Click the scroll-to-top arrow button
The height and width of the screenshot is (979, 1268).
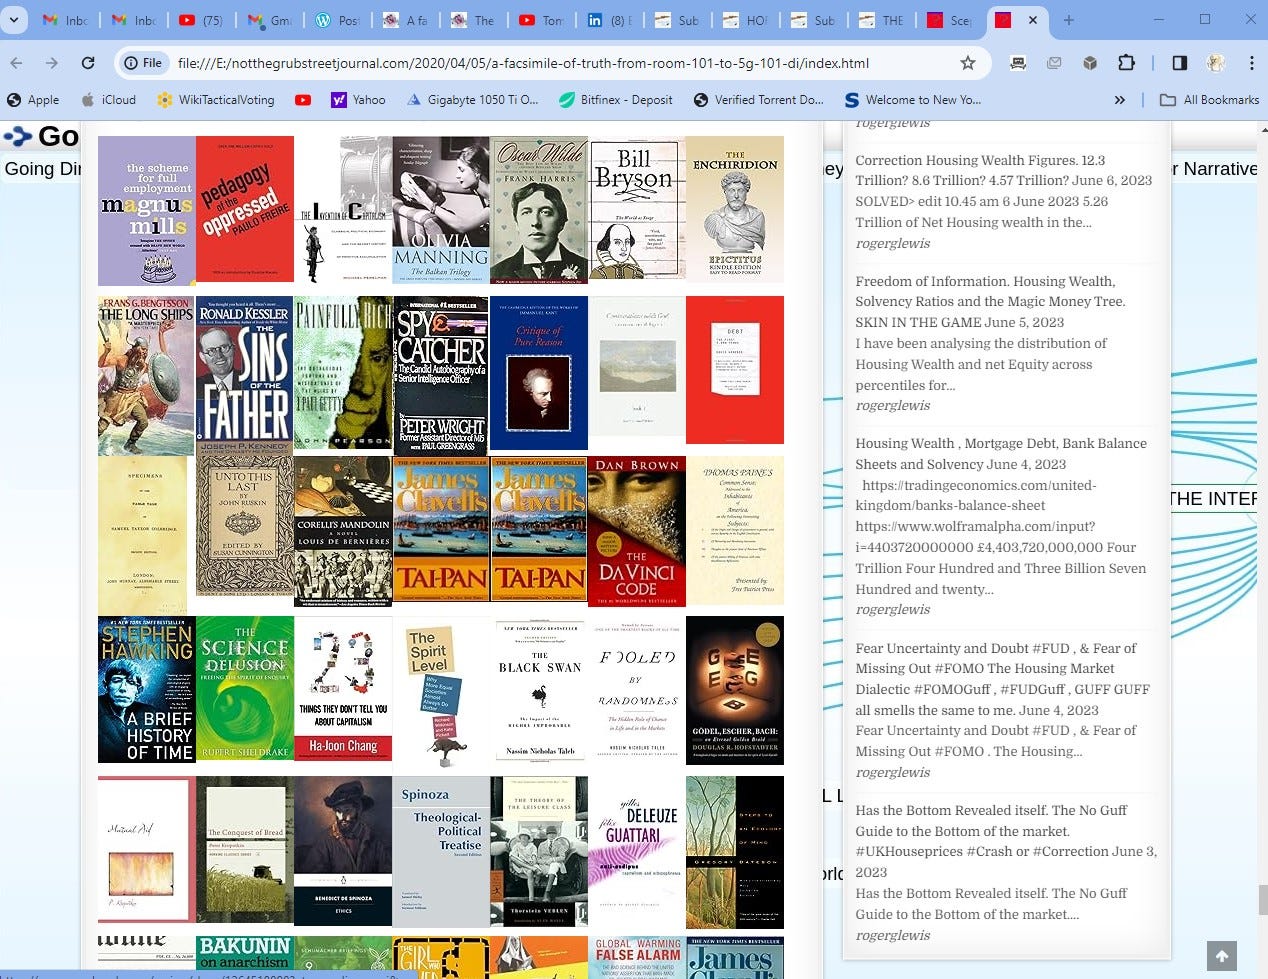pos(1221,956)
